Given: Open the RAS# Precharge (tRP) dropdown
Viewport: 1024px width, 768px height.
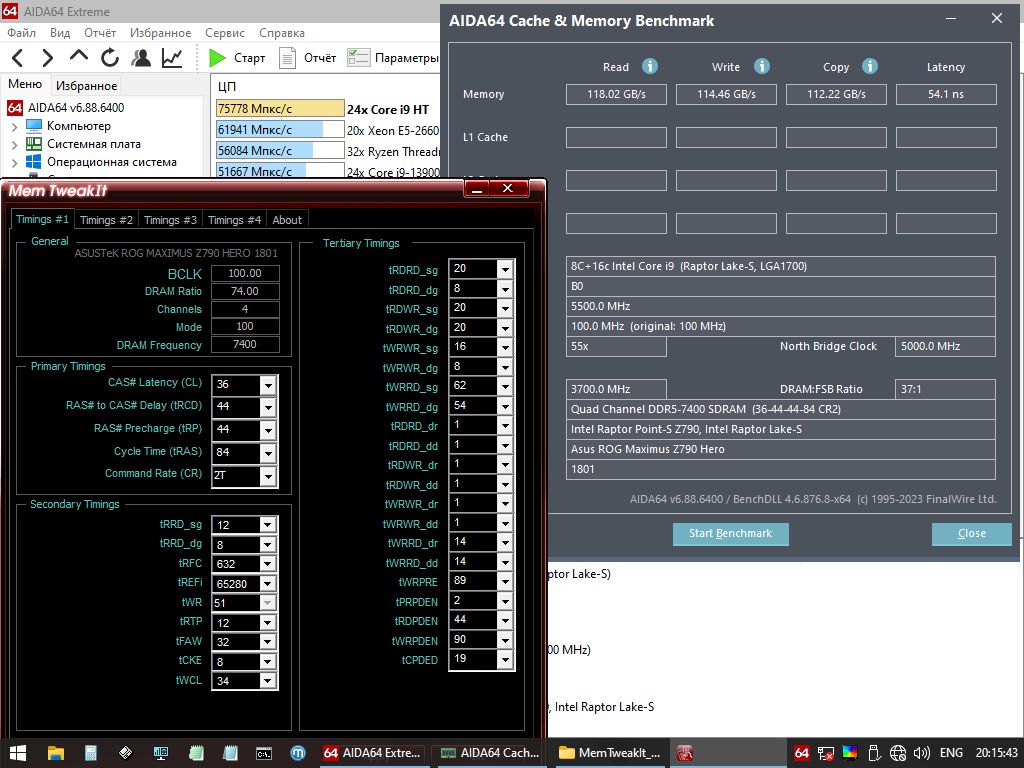Looking at the screenshot, I should coord(268,430).
